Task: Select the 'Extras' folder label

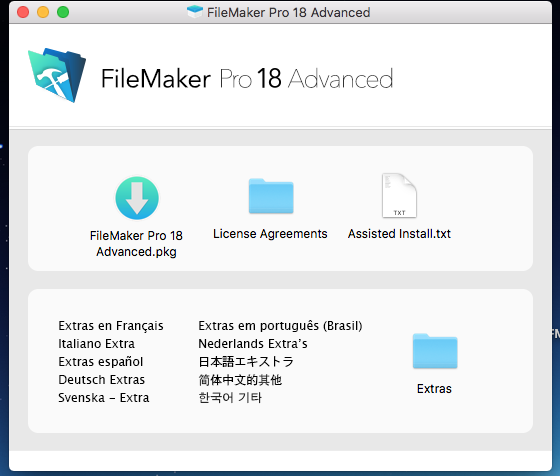Action: point(434,389)
